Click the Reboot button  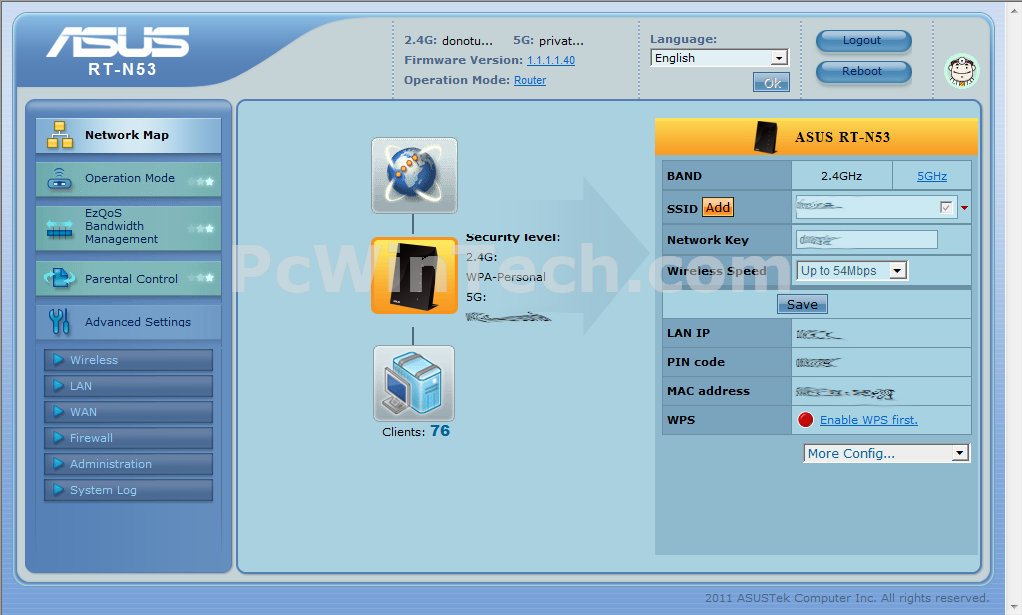[x=864, y=71]
